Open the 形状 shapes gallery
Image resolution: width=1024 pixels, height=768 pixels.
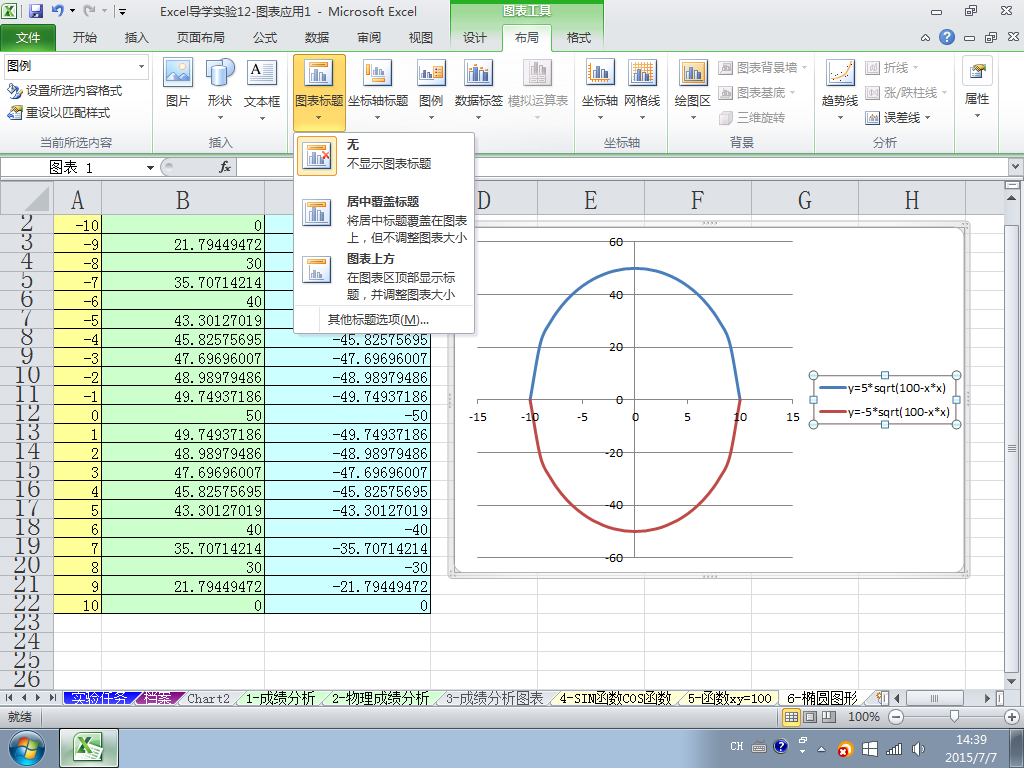220,89
